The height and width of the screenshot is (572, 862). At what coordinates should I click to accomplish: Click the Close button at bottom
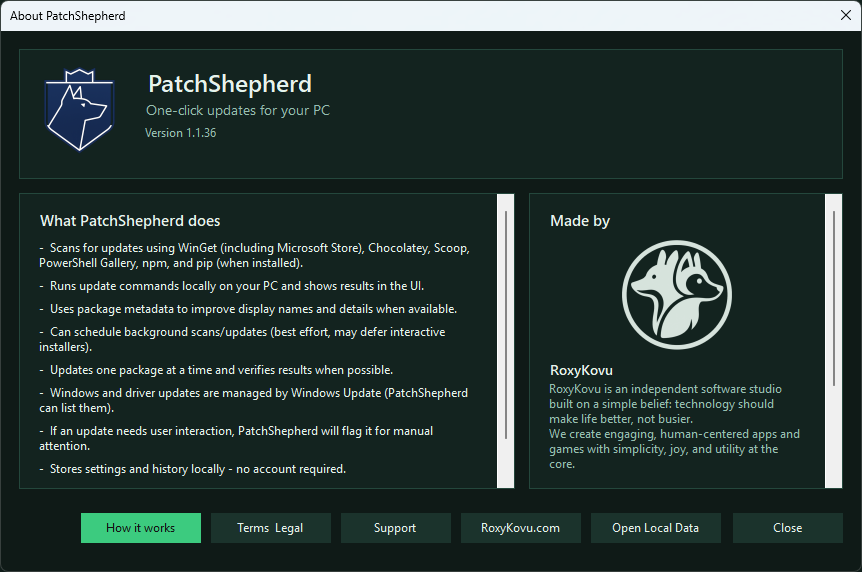[787, 528]
